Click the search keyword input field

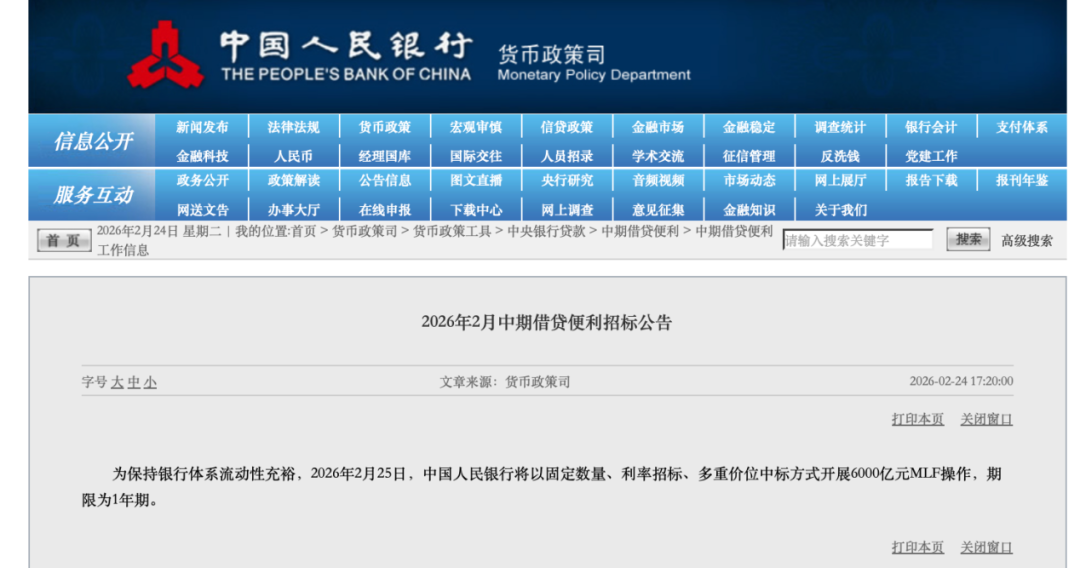[x=857, y=240]
